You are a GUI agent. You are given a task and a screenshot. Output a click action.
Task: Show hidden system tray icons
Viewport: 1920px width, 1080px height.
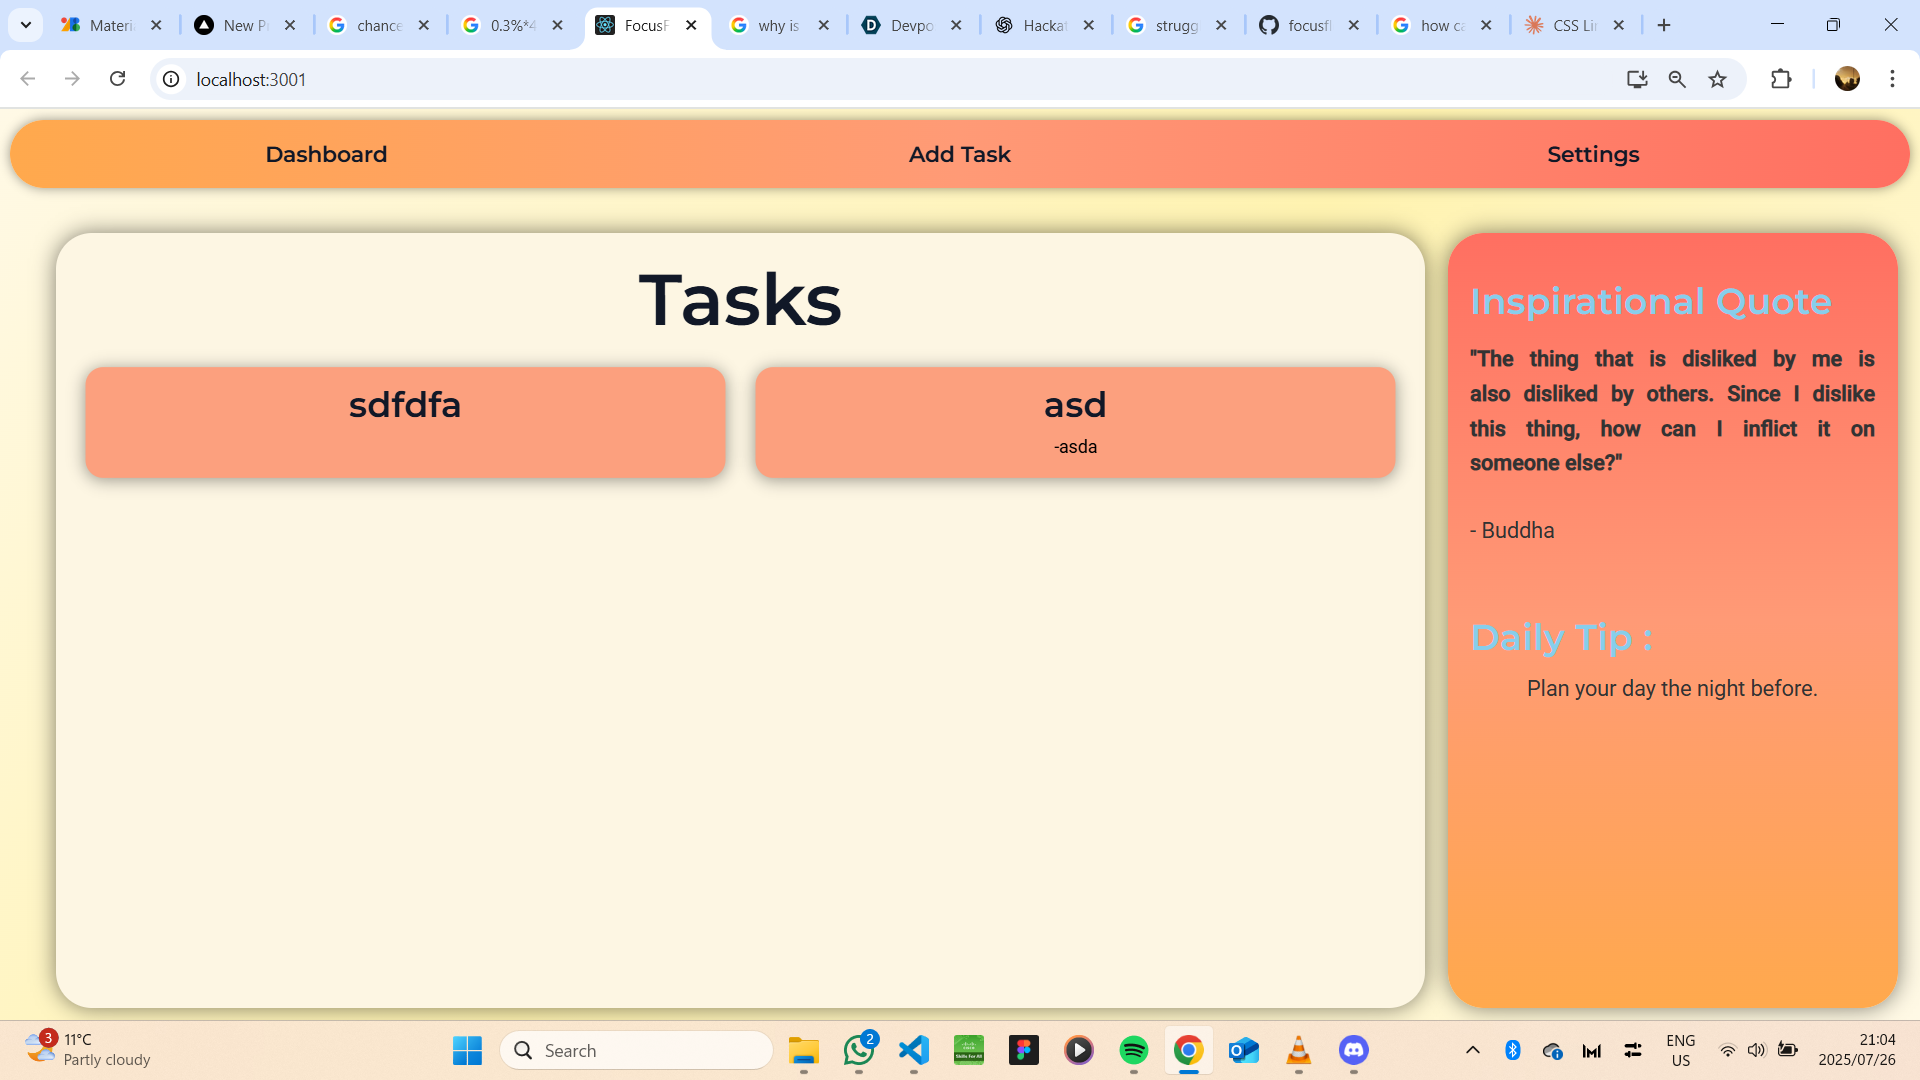[1472, 1050]
